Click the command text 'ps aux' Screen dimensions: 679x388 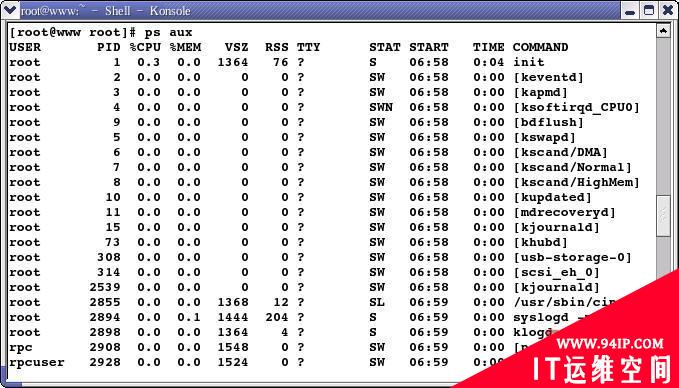(168, 32)
